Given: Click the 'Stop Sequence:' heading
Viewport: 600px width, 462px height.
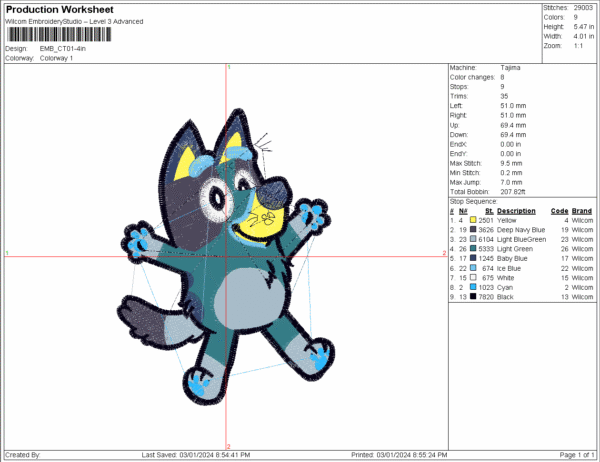Looking at the screenshot, I should coord(473,201).
